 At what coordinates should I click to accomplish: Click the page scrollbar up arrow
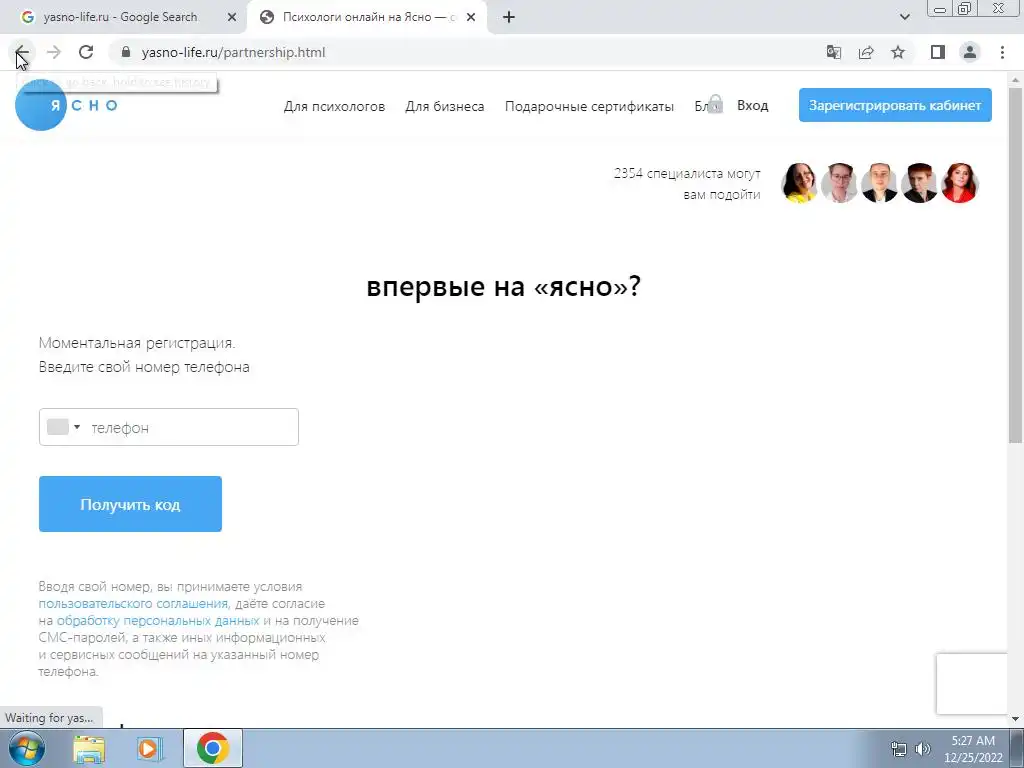[1015, 79]
